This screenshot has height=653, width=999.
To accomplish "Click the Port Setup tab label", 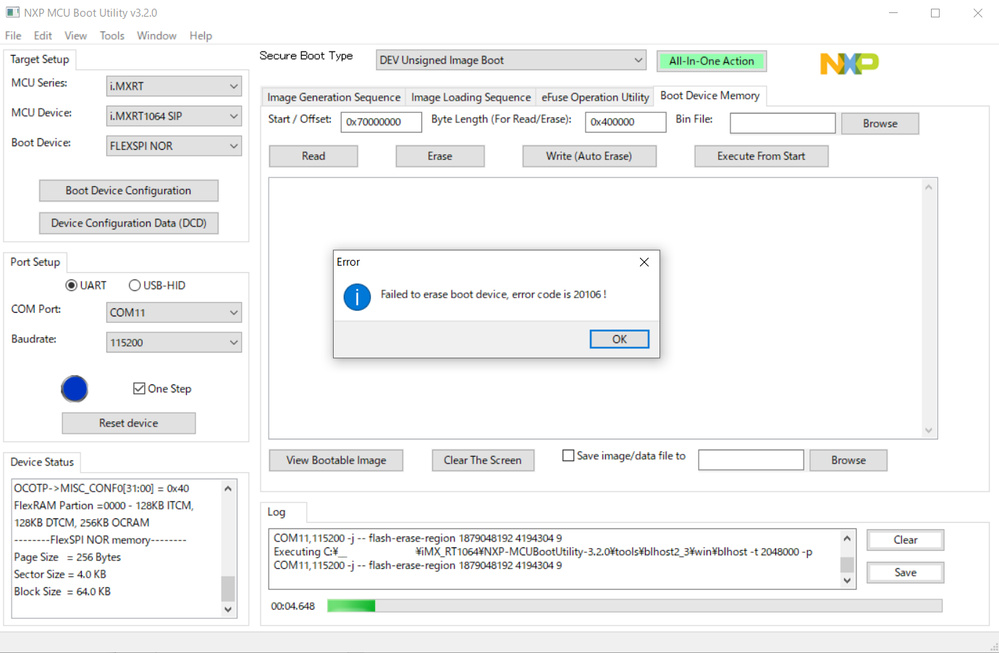I will point(35,262).
